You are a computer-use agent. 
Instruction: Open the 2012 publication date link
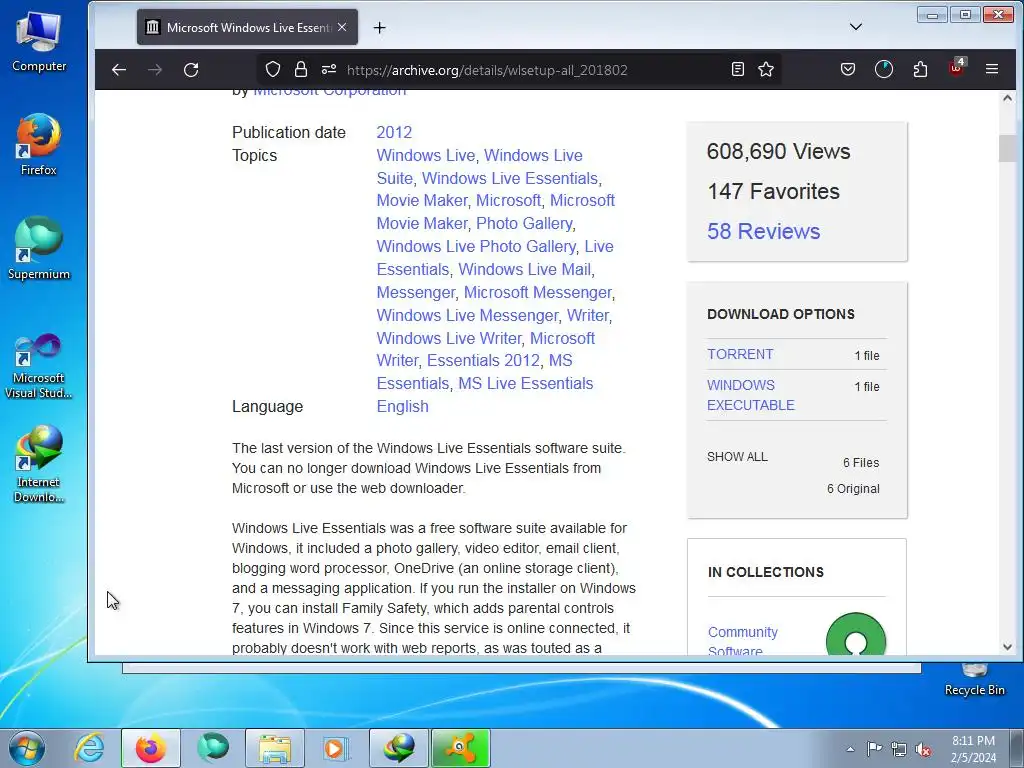coord(394,132)
